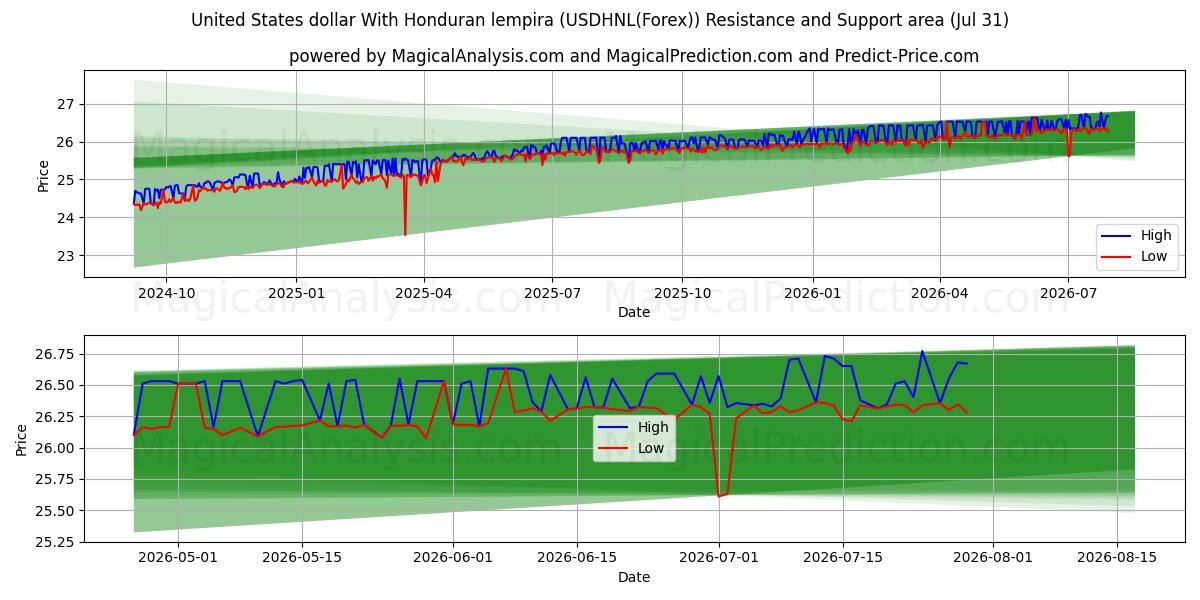The image size is (1200, 600).
Task: Click 'Low' in the upper chart legend
Action: (1154, 256)
